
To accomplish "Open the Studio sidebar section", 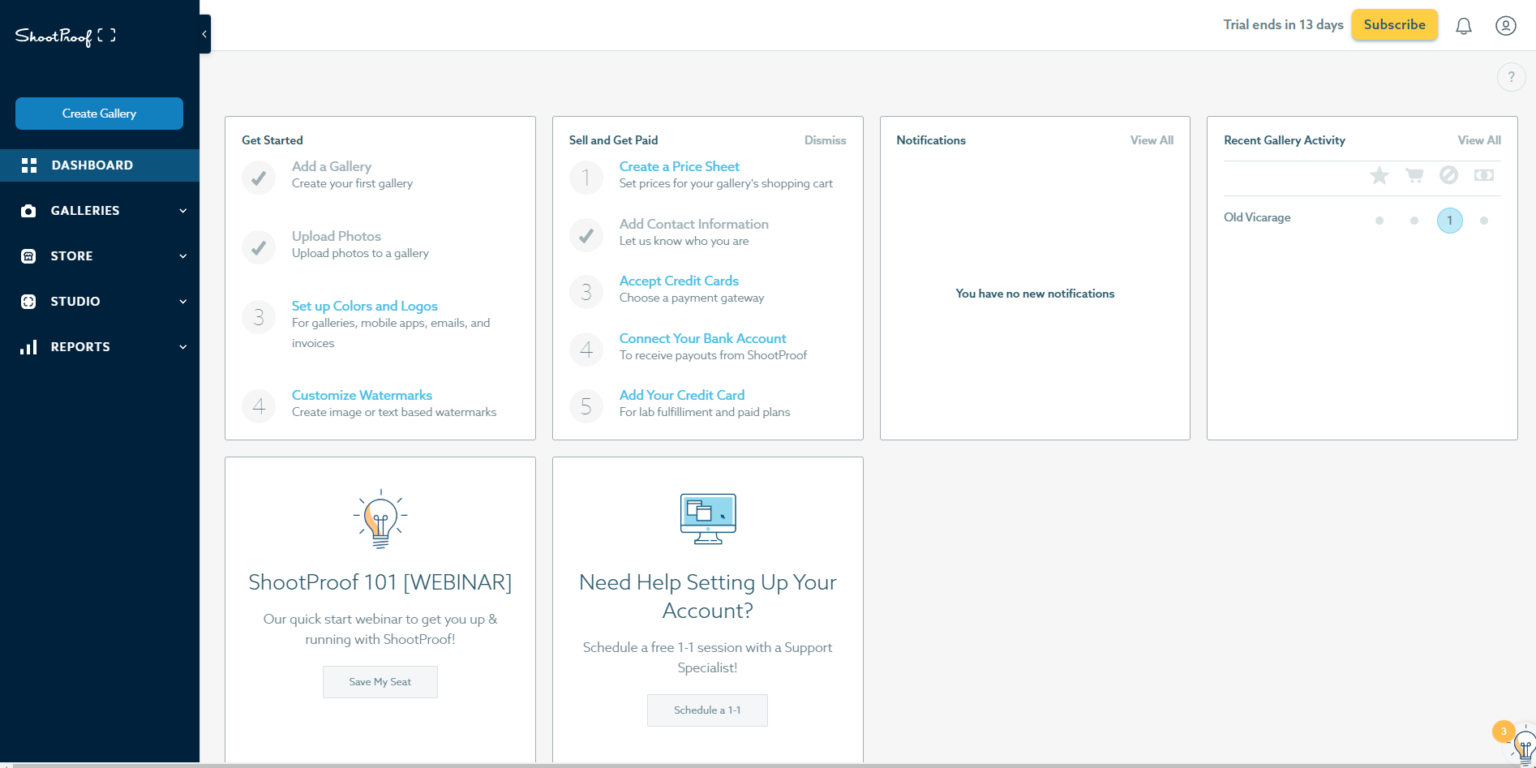I will click(100, 301).
